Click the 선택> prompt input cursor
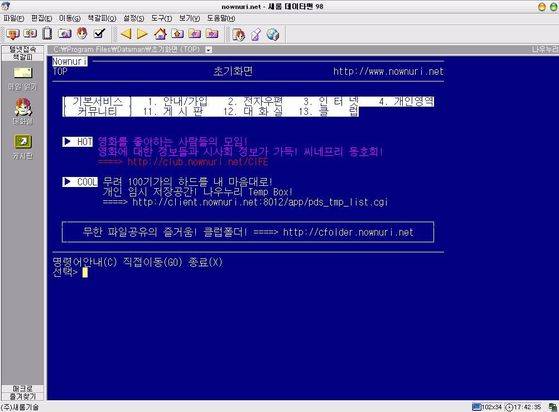Viewport: 559px width, 412px height. (x=85, y=272)
